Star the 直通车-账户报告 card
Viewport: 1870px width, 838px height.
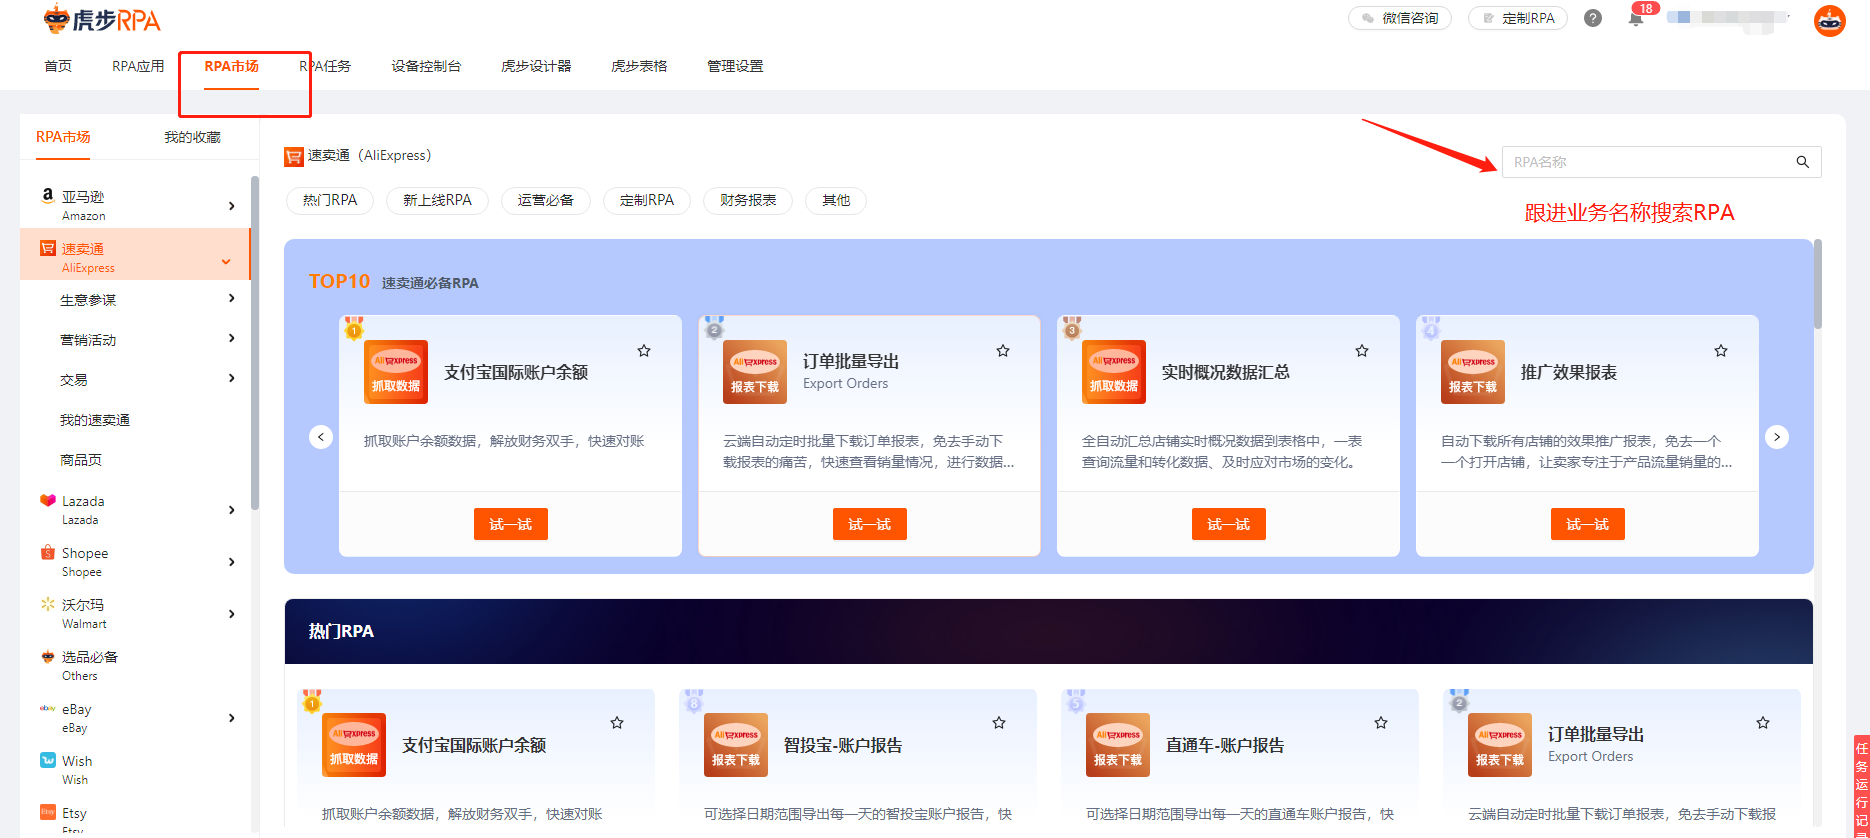tap(1381, 723)
